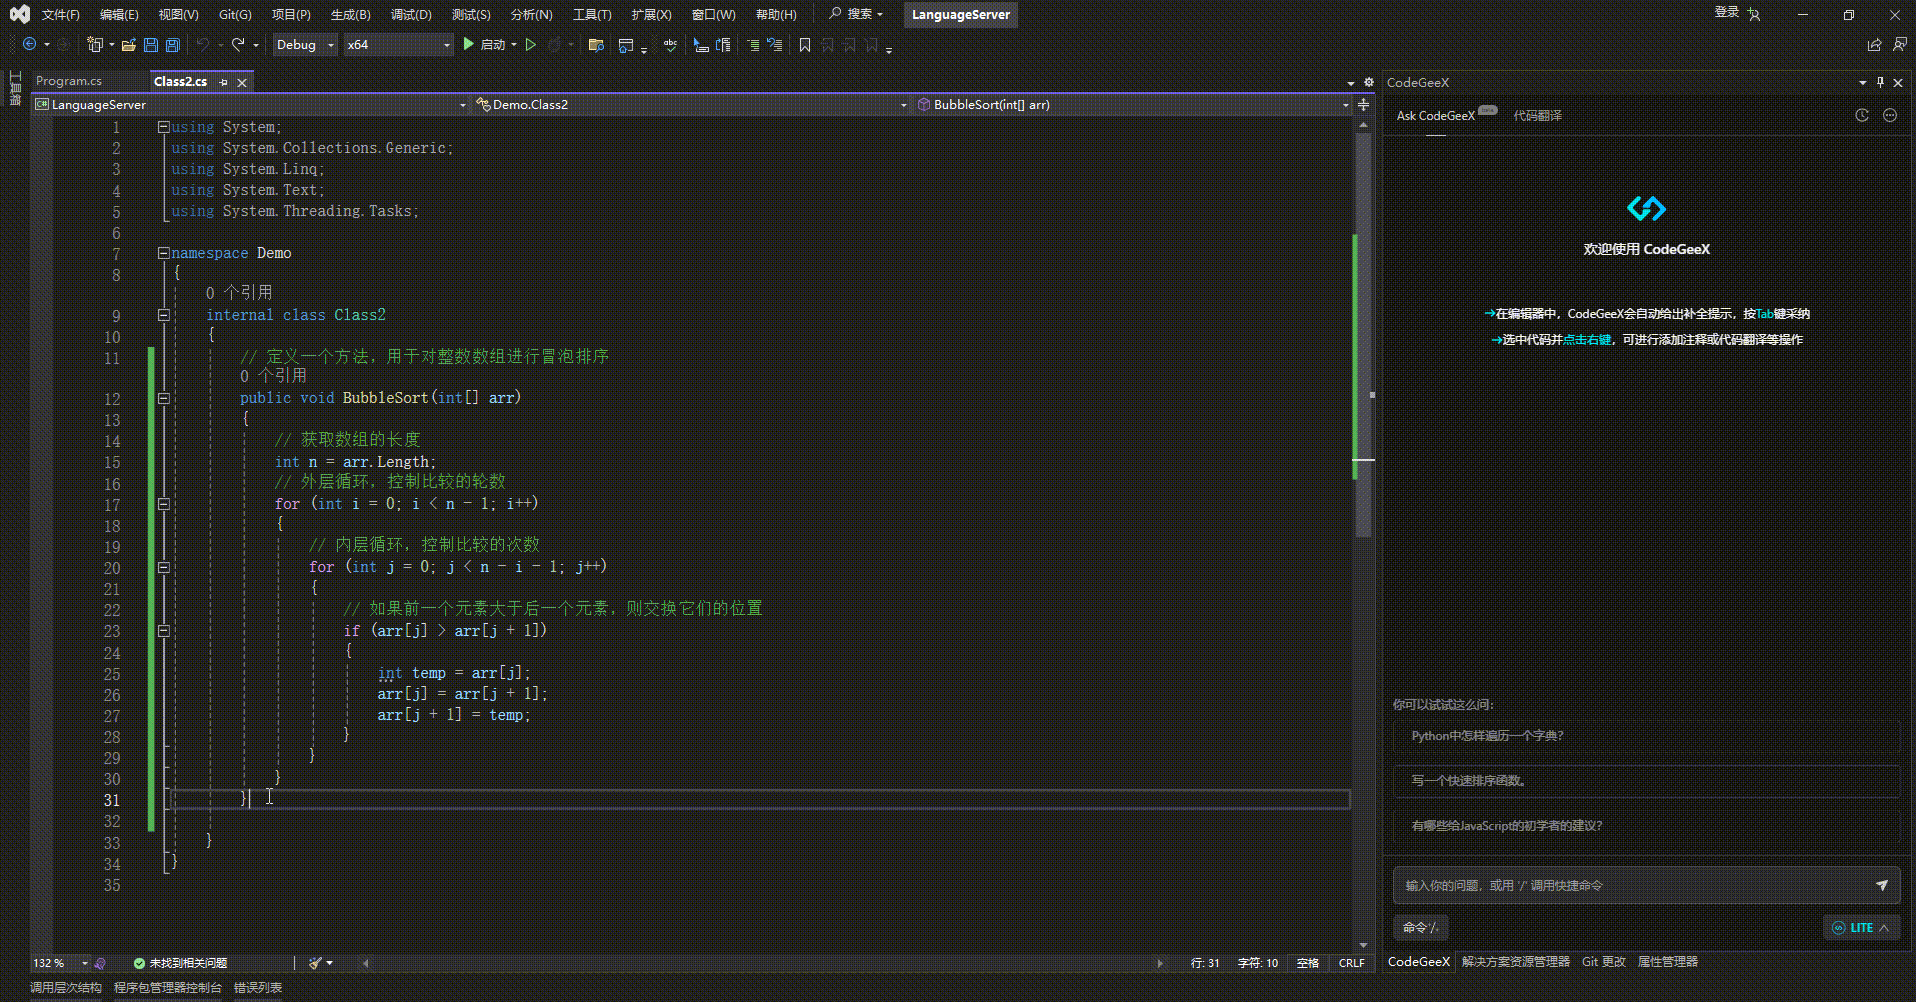Click the Start Without Debugging outline arrow
1916x1002 pixels.
coord(531,44)
